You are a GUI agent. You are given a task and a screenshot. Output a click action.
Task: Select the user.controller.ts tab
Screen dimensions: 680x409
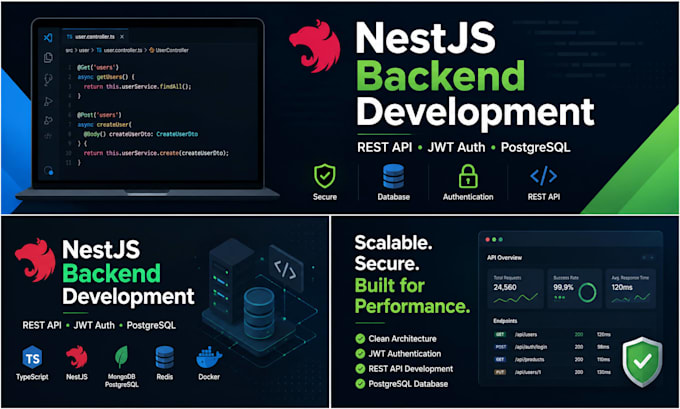95,37
